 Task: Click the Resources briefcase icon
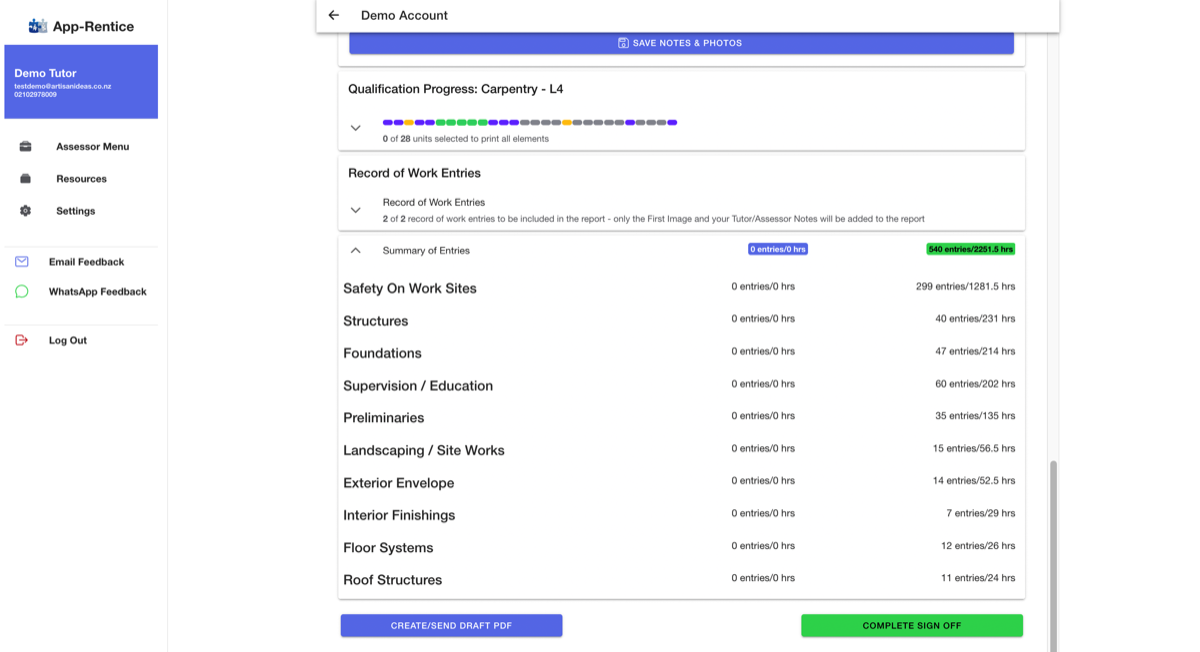[26, 179]
